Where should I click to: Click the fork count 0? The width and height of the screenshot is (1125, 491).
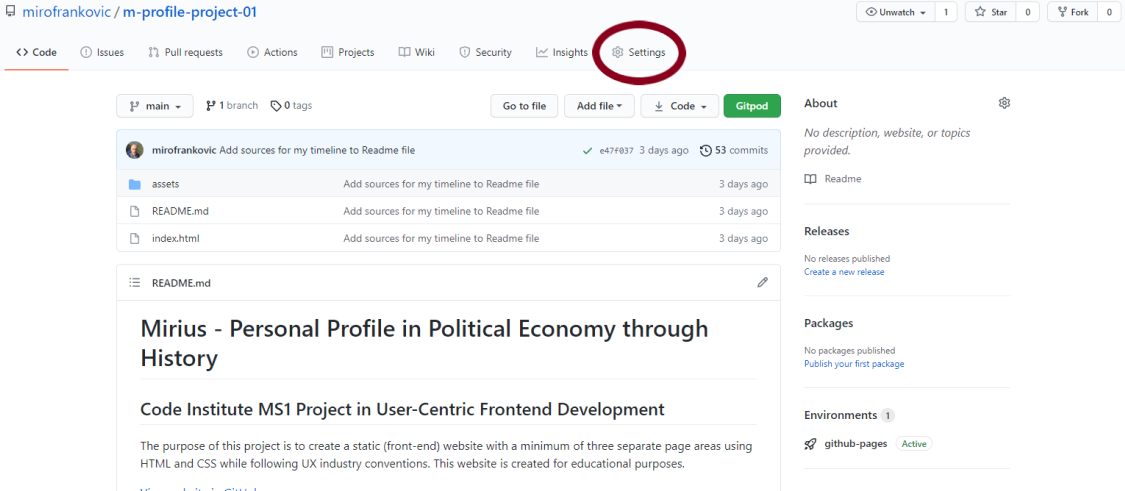point(1110,12)
